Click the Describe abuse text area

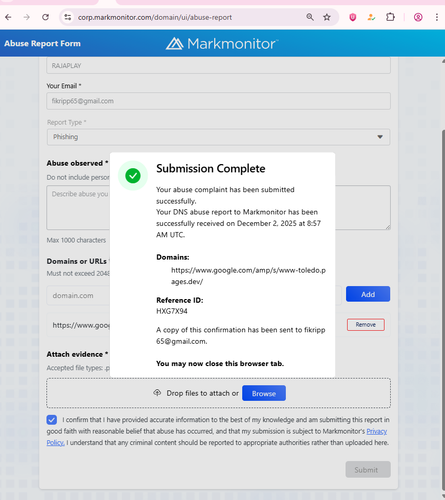218,207
